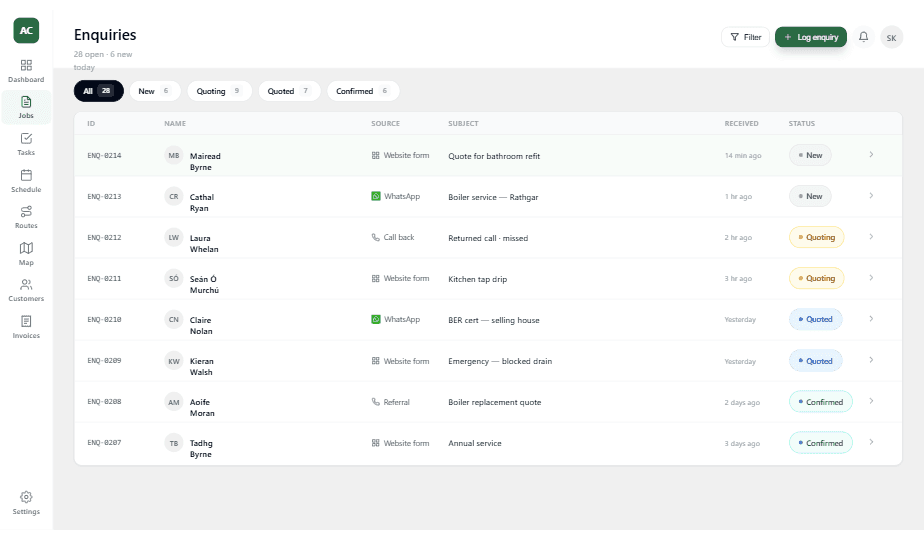The width and height of the screenshot is (924, 540).
Task: Click the STATUS column header
Action: (x=802, y=124)
